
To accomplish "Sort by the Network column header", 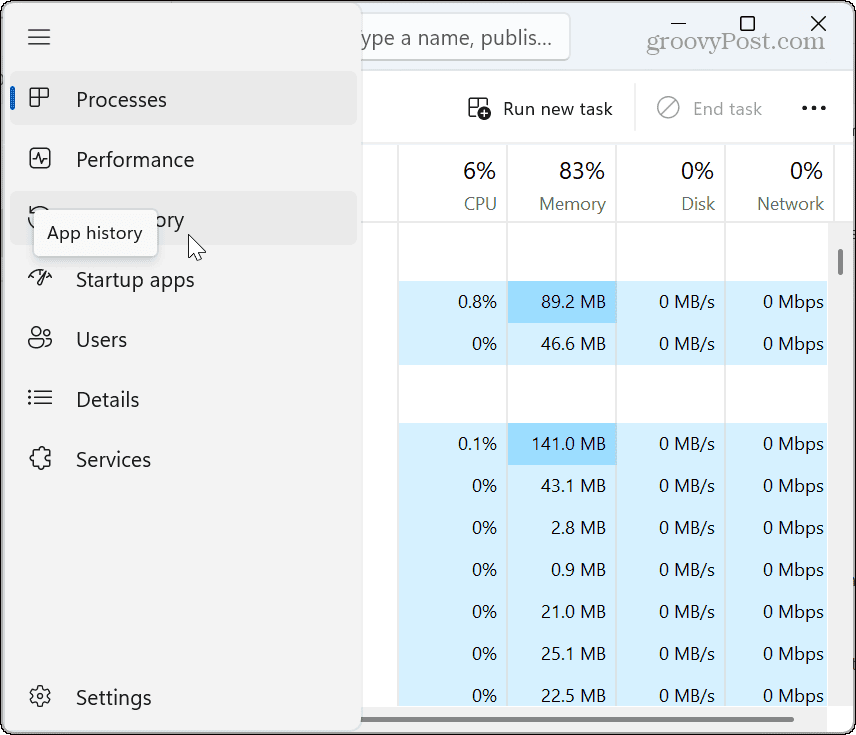I will (x=780, y=184).
